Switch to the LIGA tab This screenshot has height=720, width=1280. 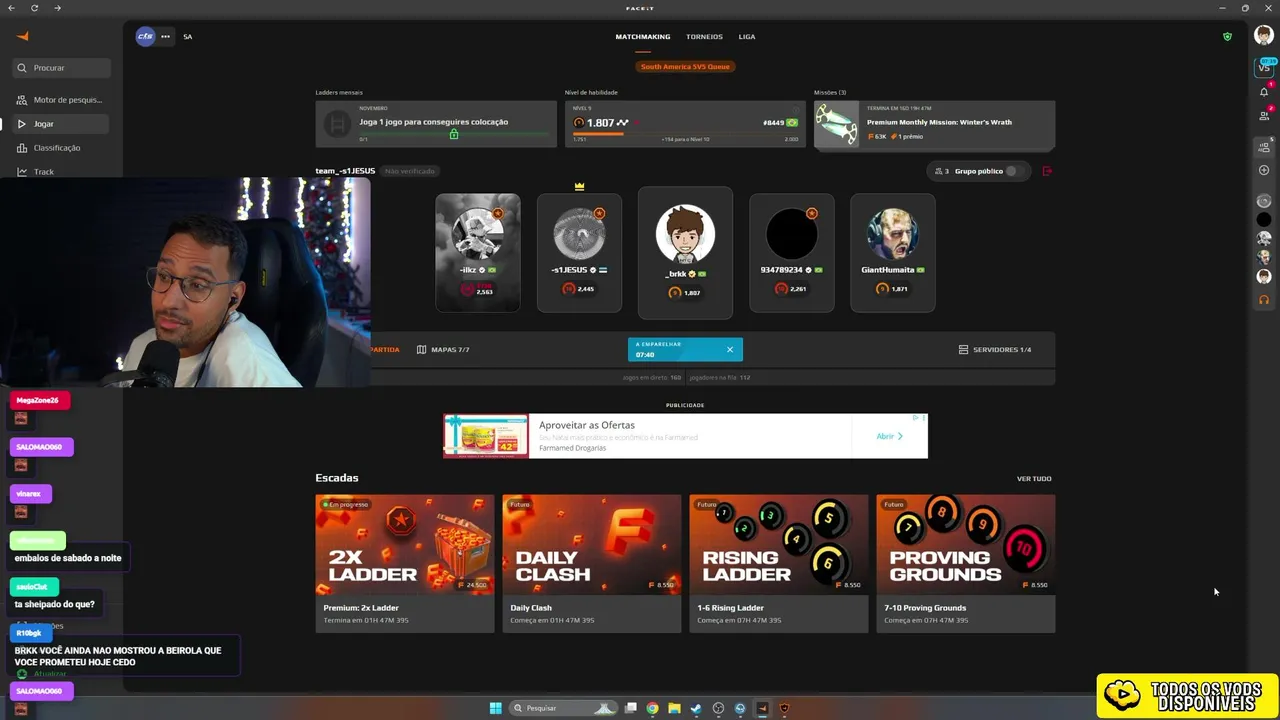(747, 36)
